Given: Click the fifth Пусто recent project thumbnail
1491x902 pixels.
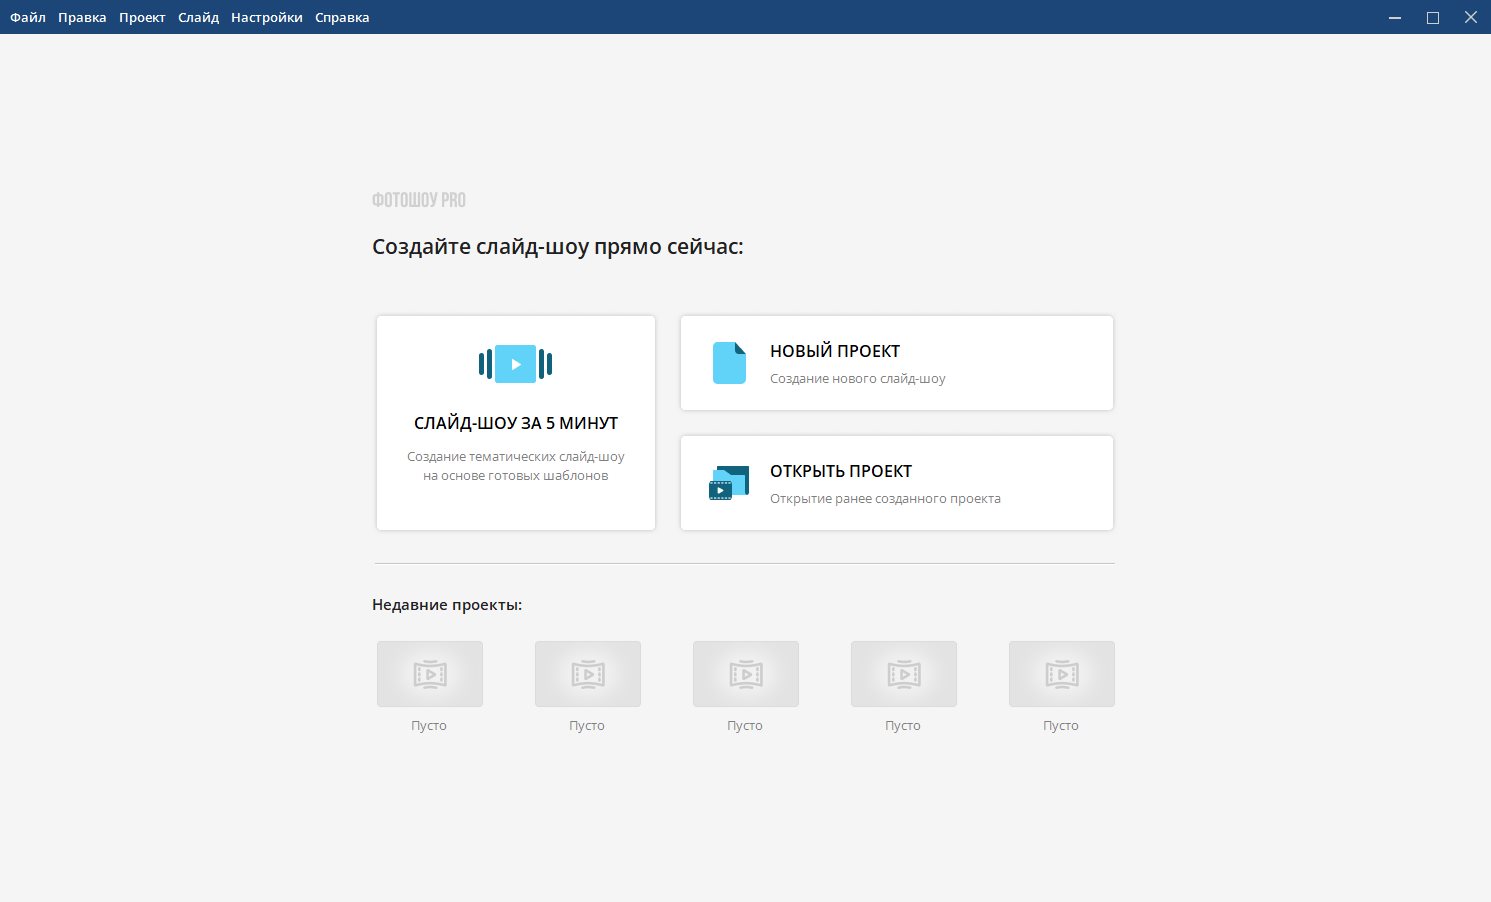Looking at the screenshot, I should (x=1062, y=674).
